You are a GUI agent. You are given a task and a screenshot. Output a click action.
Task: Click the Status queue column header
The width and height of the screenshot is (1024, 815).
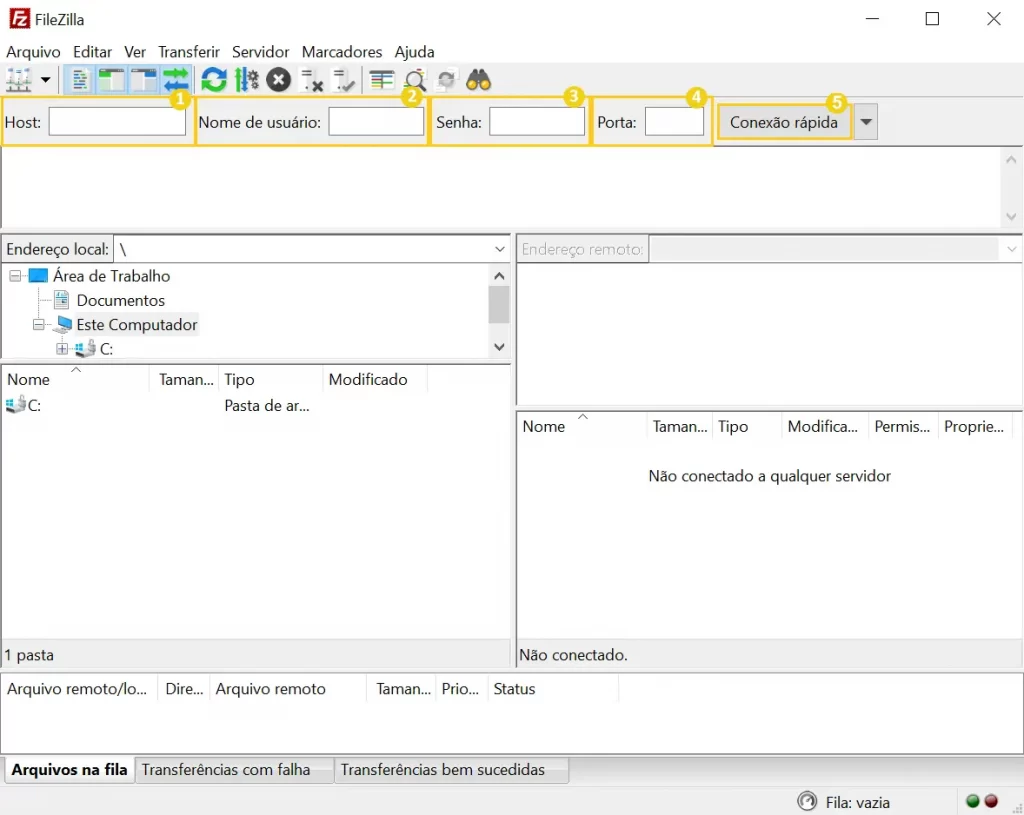[552, 689]
